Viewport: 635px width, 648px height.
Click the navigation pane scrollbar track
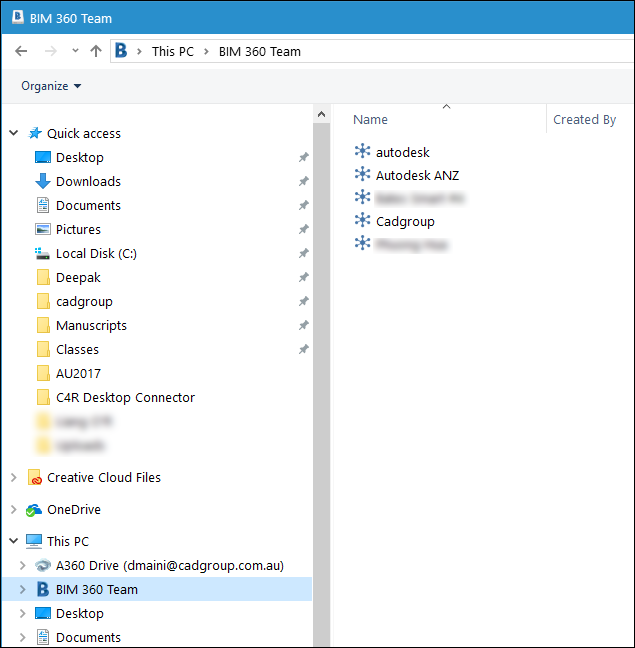coord(321,384)
